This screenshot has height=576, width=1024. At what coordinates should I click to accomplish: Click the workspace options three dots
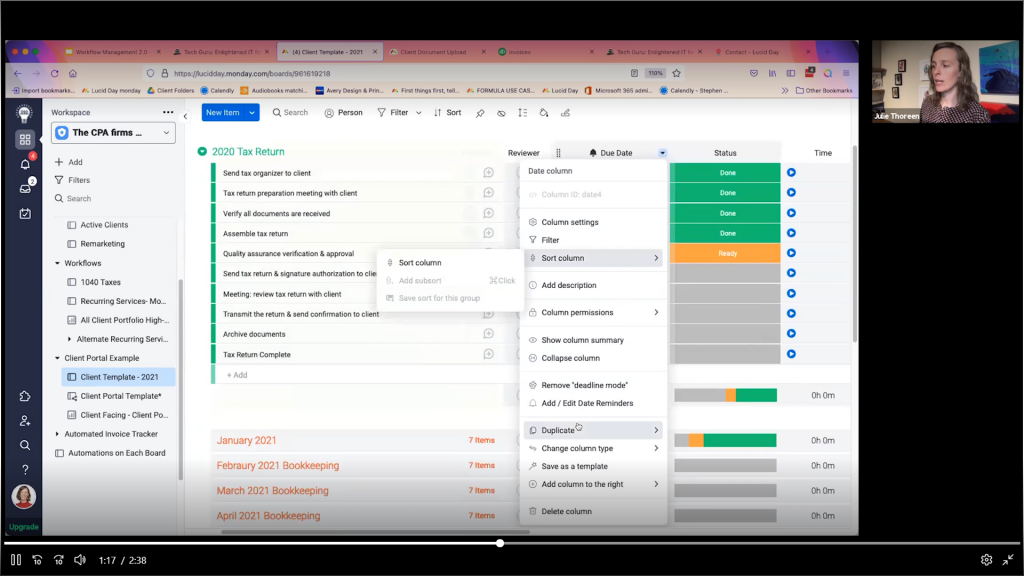coord(168,112)
